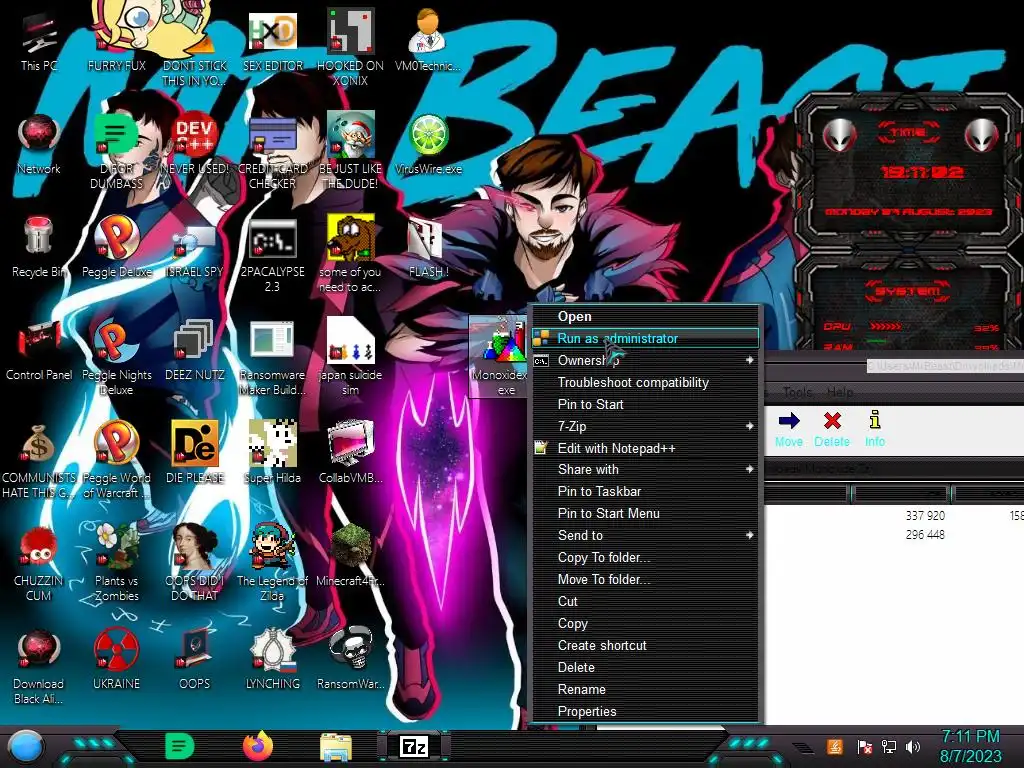Expand the Share with submenu
1024x768 pixels.
645,470
